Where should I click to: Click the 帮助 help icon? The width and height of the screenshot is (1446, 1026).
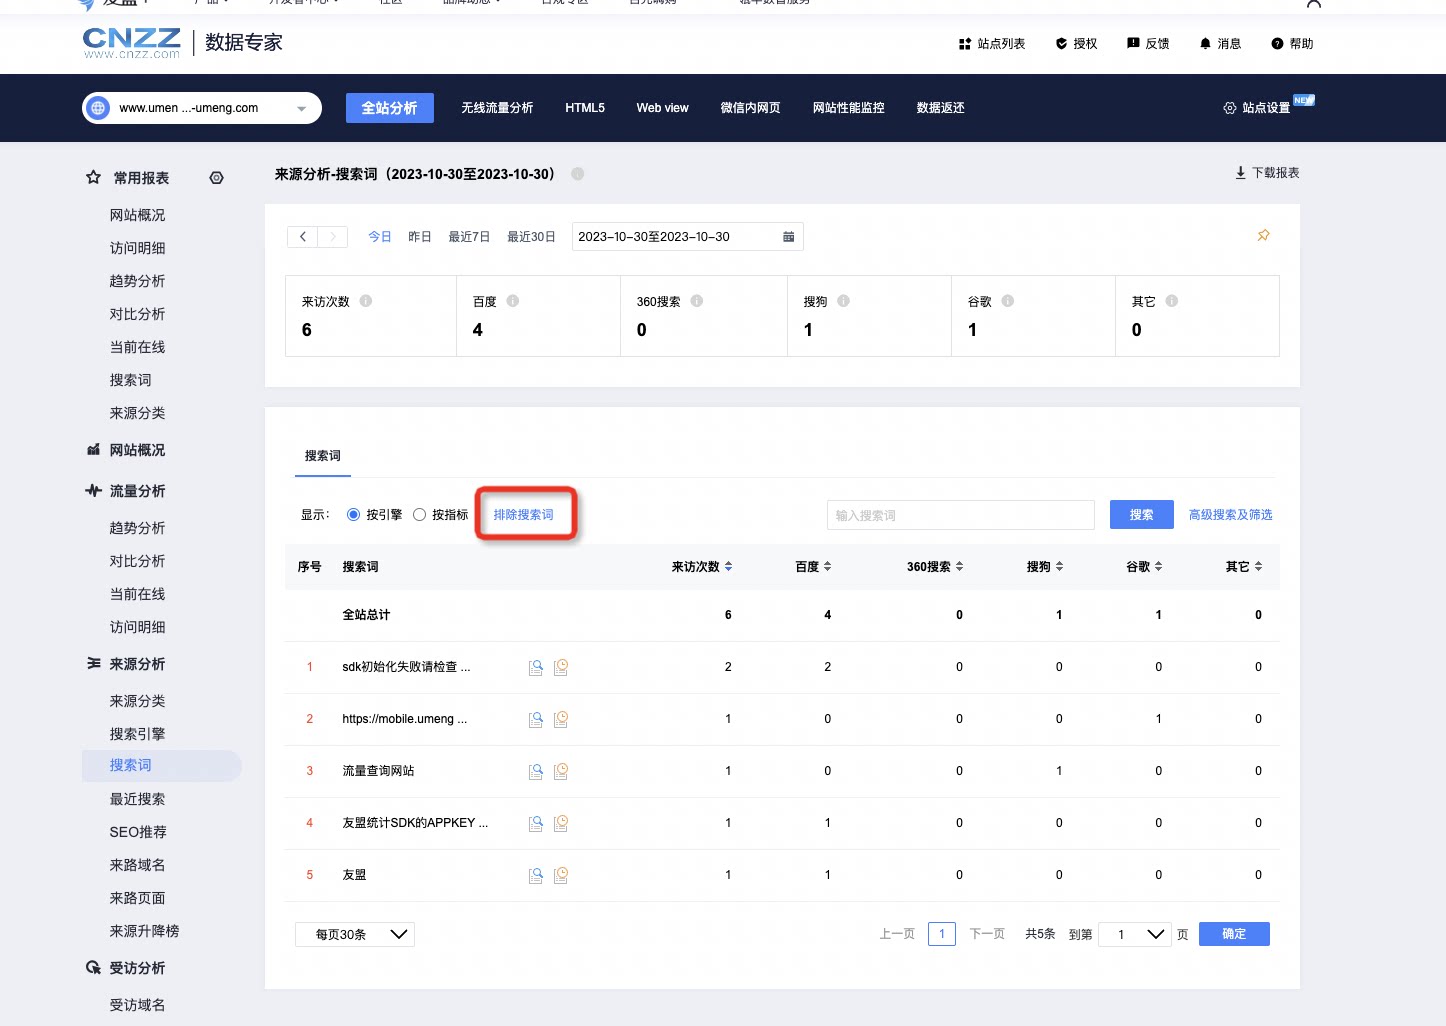point(1277,44)
